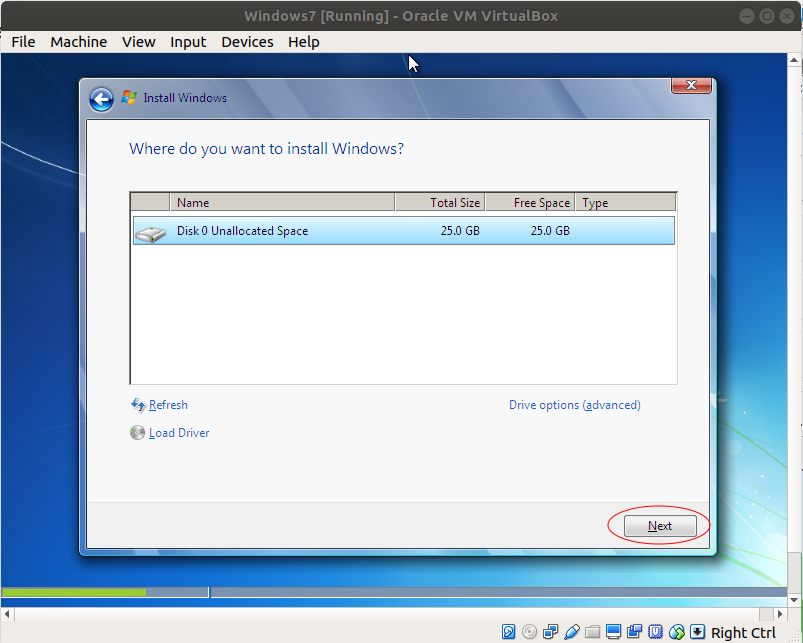Open hard disk activity indicator in VirtualBox status bar

coord(508,632)
